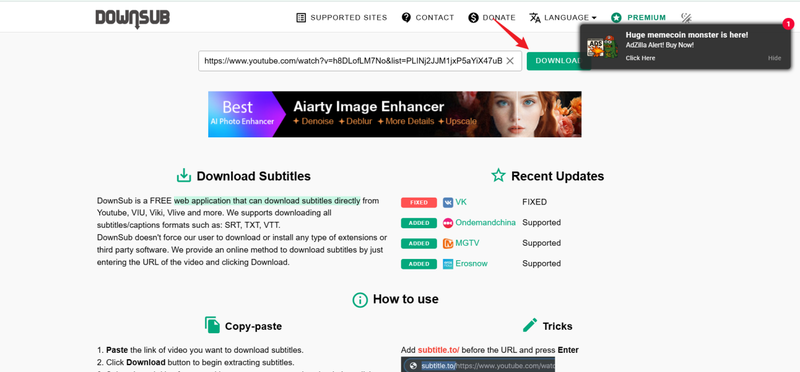This screenshot has height=372, width=800.
Task: Click the translate Language icon
Action: click(x=535, y=18)
